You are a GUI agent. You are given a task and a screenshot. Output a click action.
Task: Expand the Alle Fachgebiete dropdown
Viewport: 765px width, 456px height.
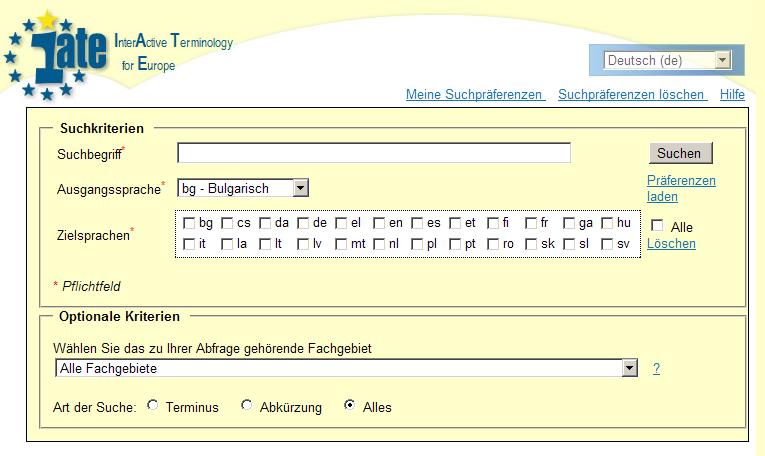346,368
